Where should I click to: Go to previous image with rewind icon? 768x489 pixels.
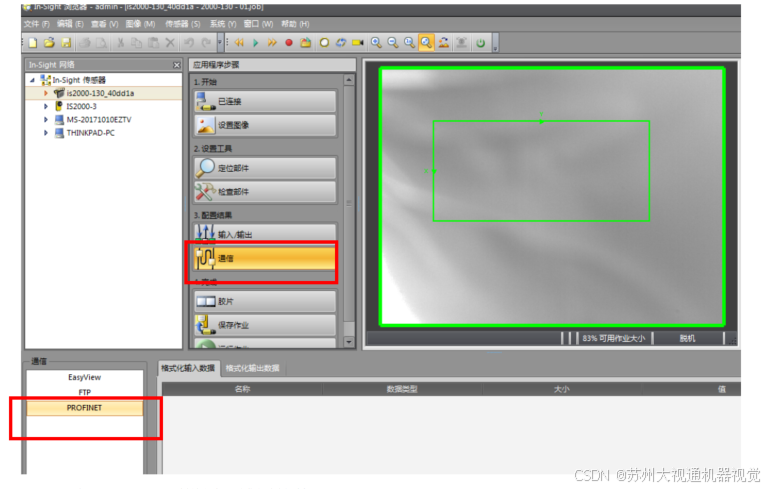239,43
